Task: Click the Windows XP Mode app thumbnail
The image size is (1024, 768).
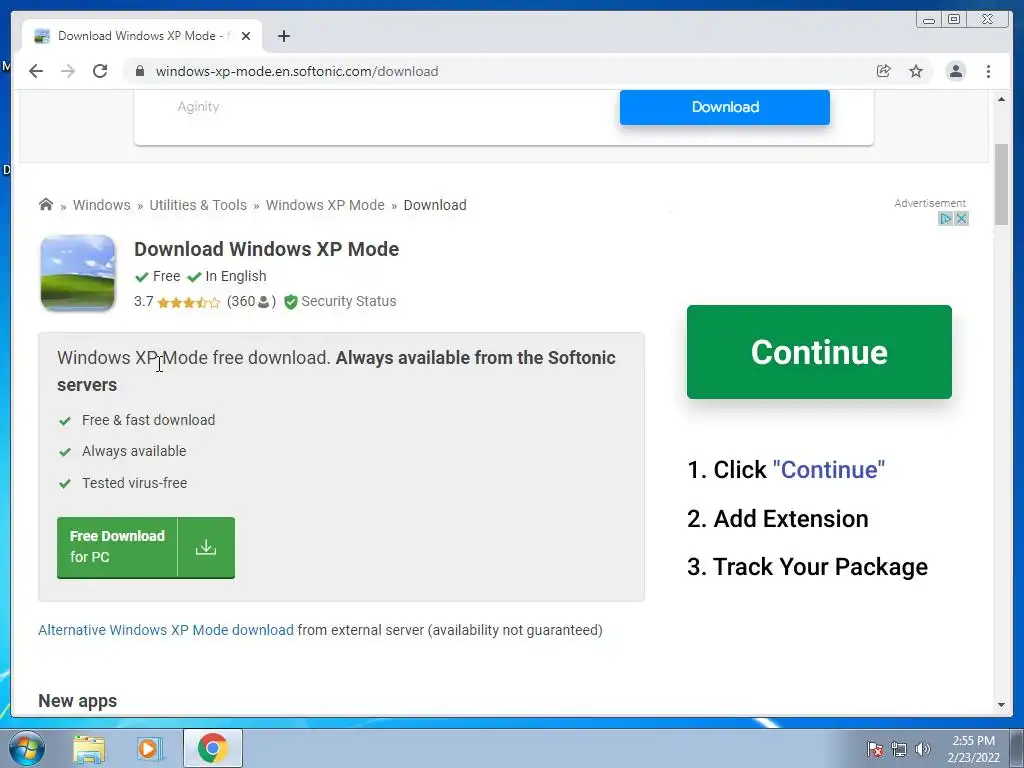Action: point(78,273)
